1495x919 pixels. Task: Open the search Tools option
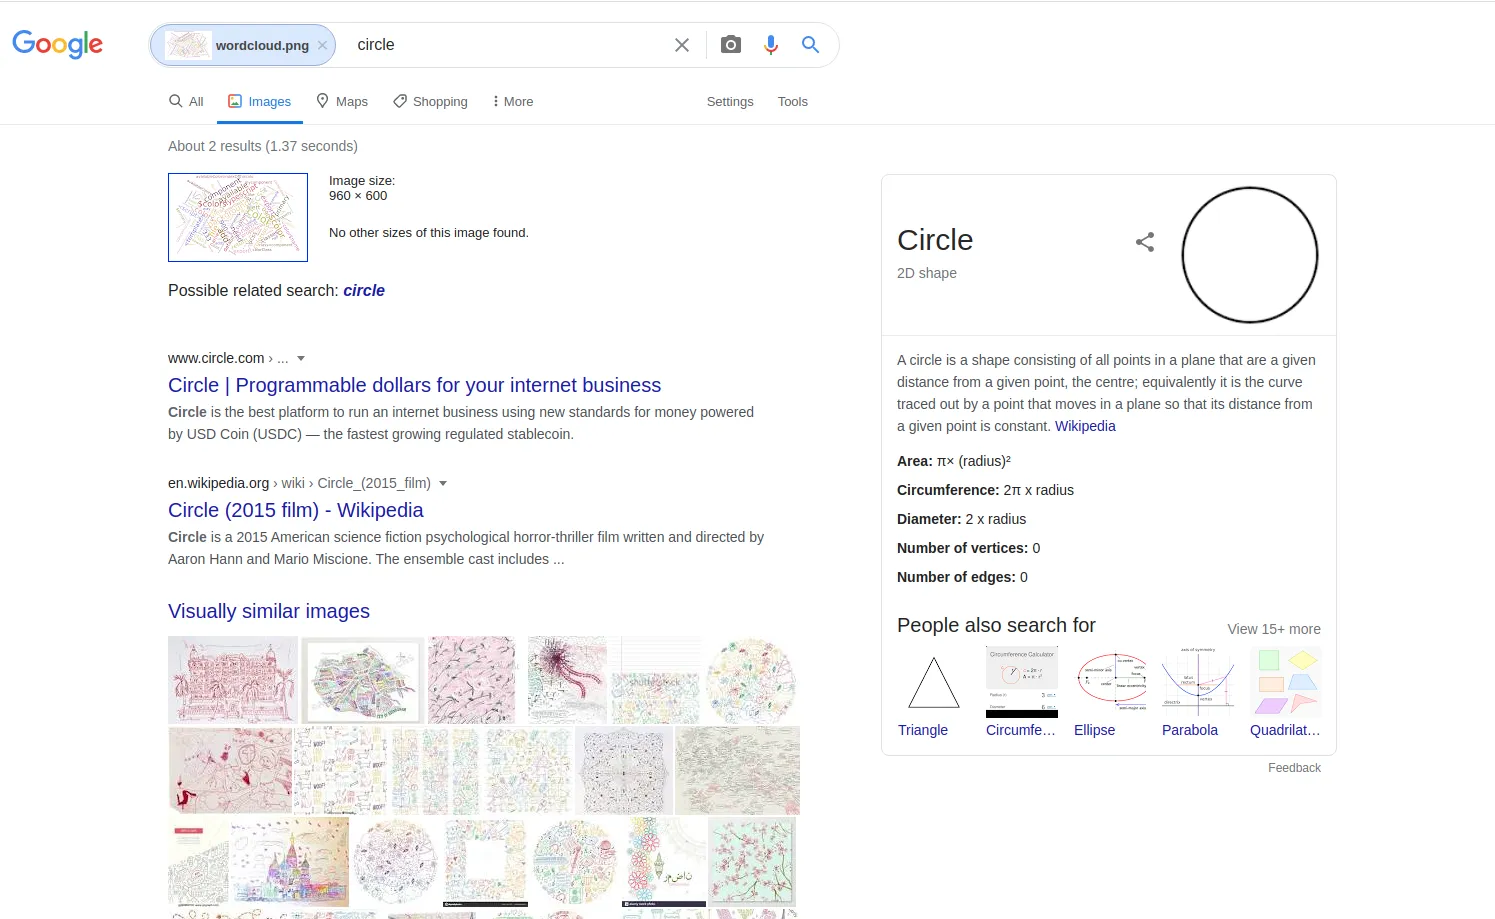click(x=793, y=101)
